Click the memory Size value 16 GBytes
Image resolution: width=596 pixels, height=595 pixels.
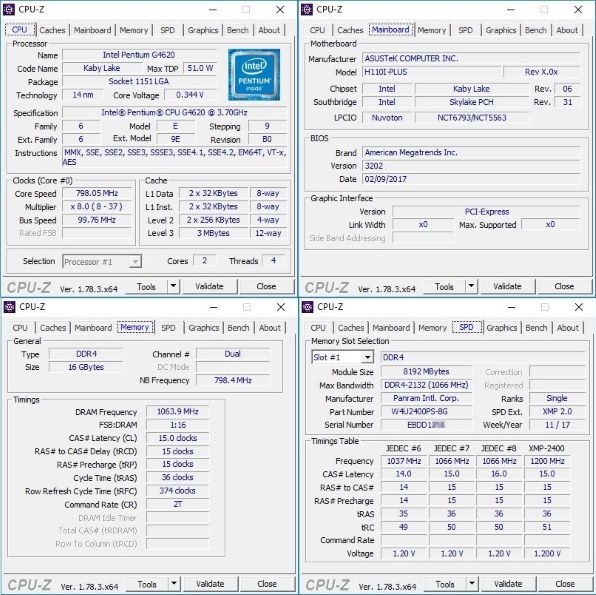pos(86,367)
